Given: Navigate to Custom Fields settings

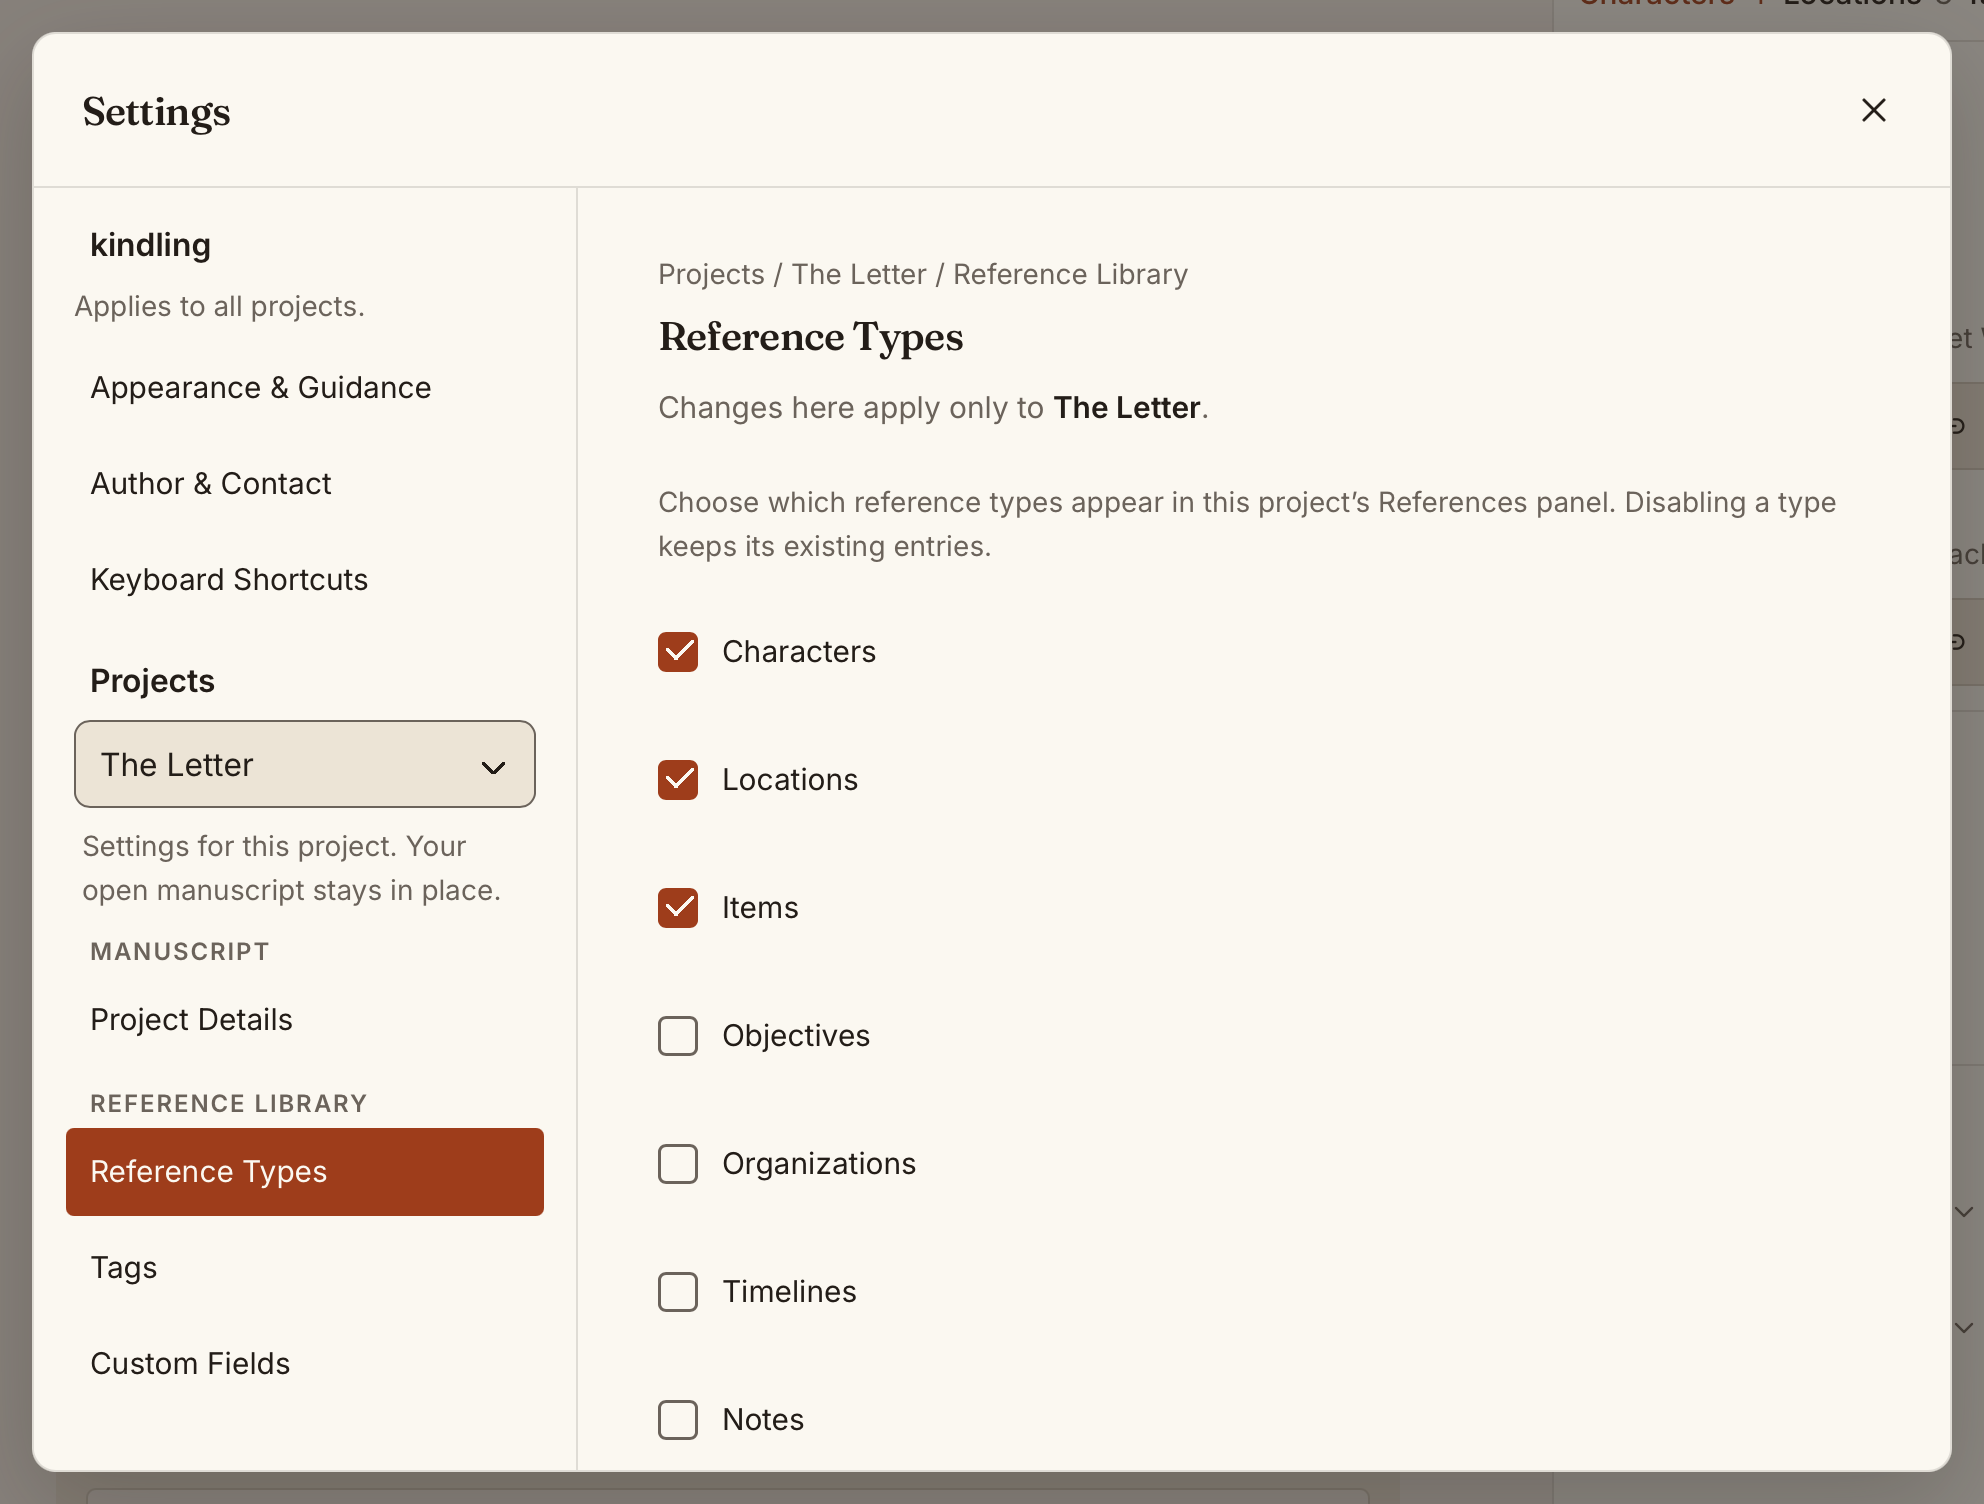Looking at the screenshot, I should click(x=305, y=1364).
